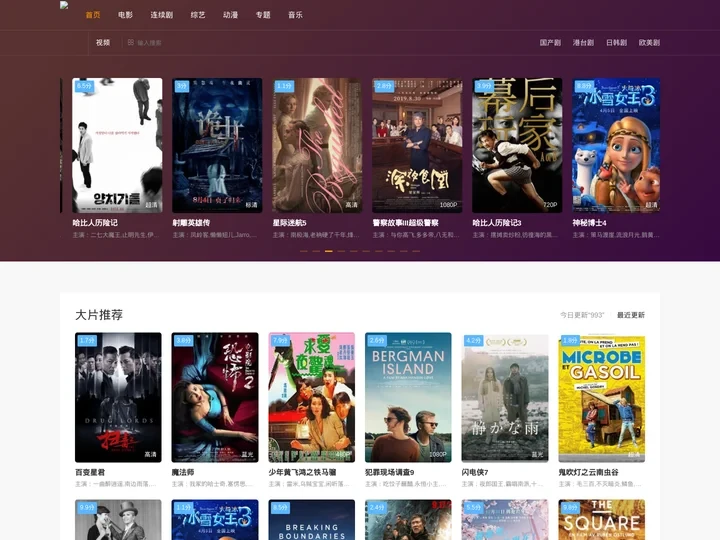Screen dimensions: 720x540
Task: Open the 神秘博士4 carousel poster
Action: click(x=616, y=145)
